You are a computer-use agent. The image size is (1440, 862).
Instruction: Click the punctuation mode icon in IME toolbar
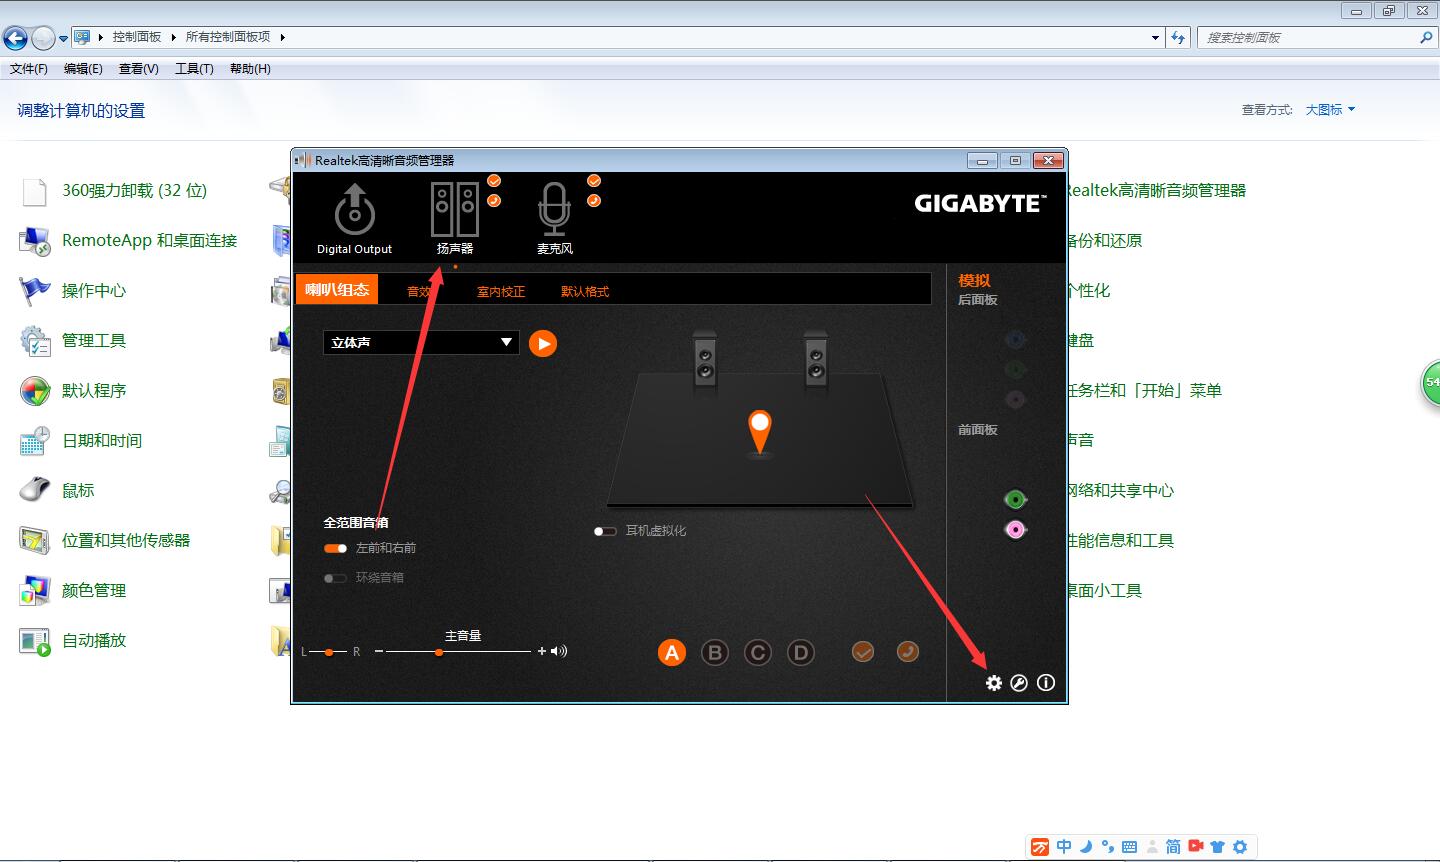pos(1107,847)
